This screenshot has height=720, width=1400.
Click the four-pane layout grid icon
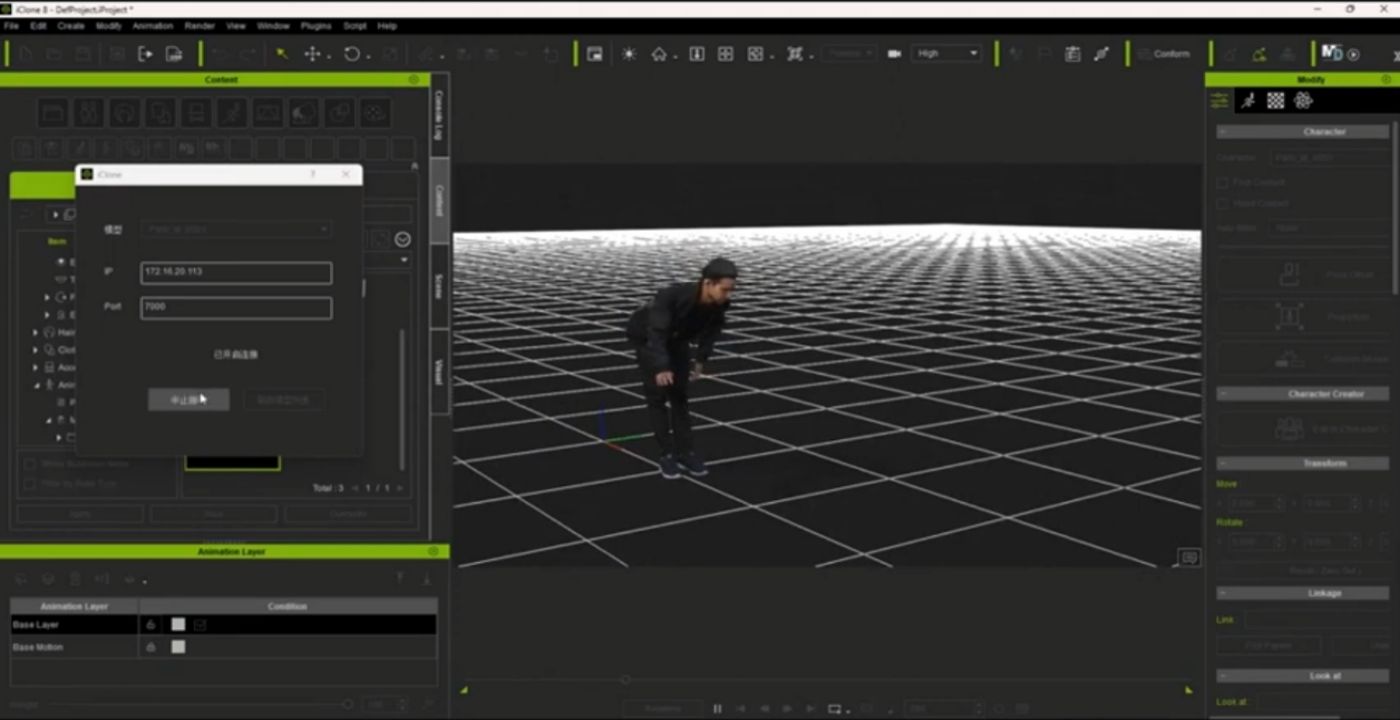[x=726, y=54]
